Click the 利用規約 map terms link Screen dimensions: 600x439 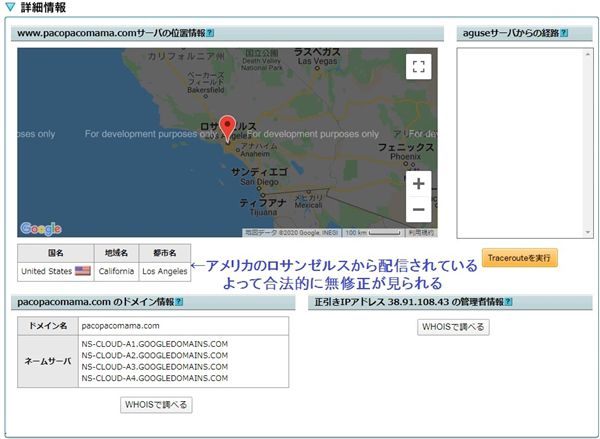click(x=421, y=233)
